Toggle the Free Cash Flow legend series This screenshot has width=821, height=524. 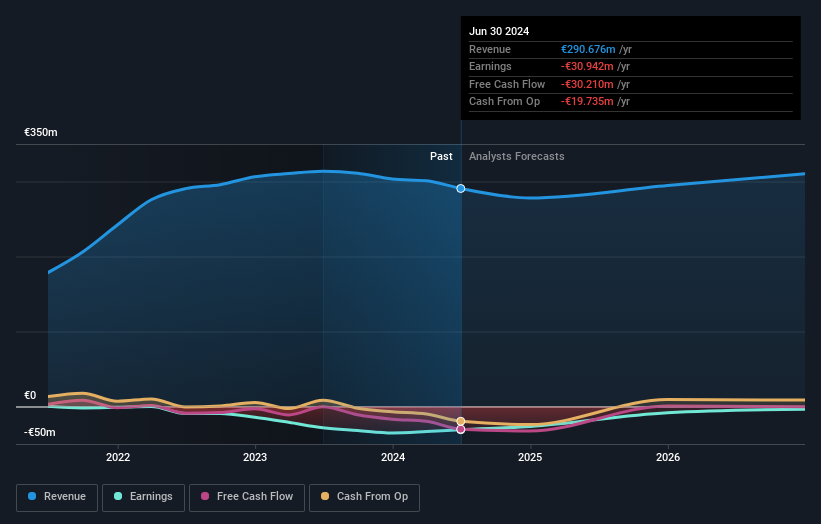pyautogui.click(x=247, y=497)
